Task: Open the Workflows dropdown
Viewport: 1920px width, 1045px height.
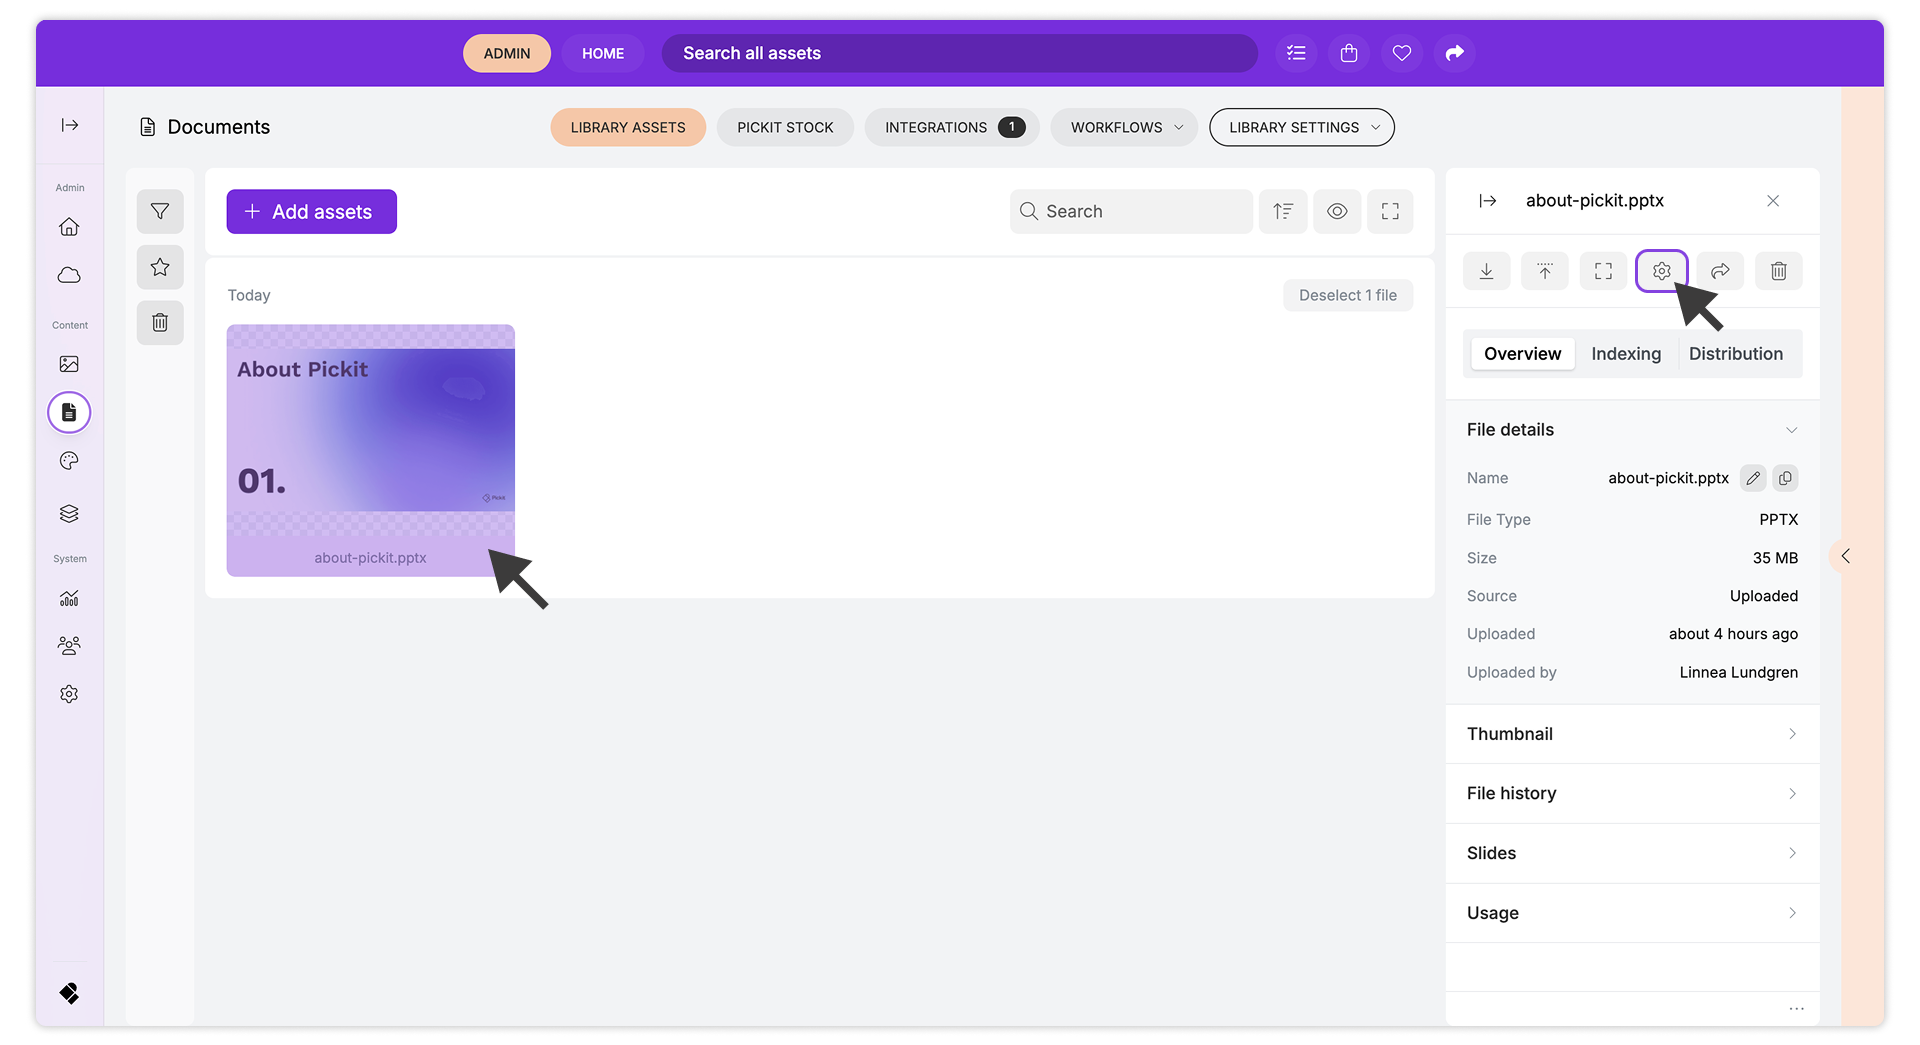Action: [x=1124, y=127]
